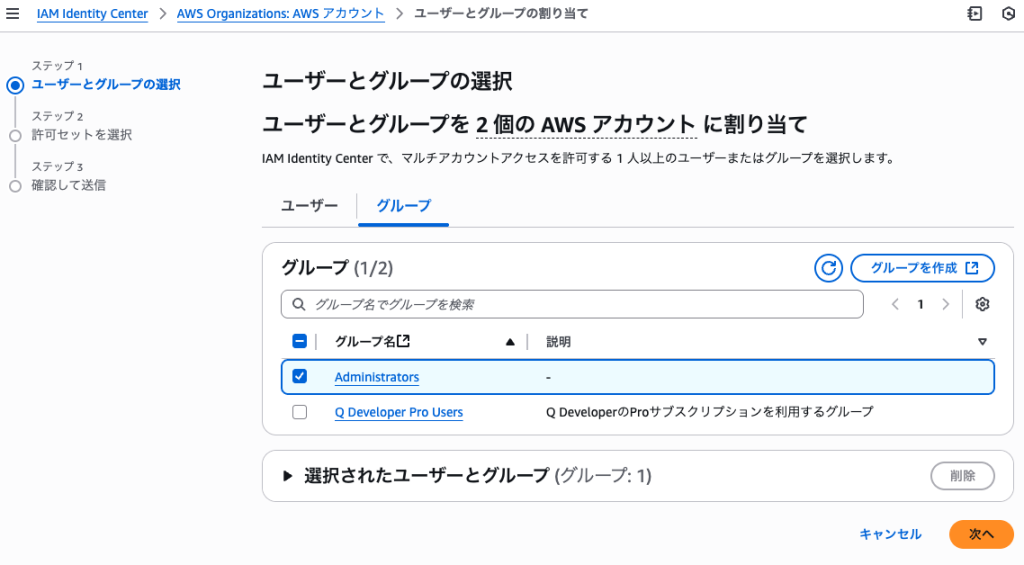Click external link icon beside グループ名 header
Screen dimensions: 1024x565
(404, 341)
